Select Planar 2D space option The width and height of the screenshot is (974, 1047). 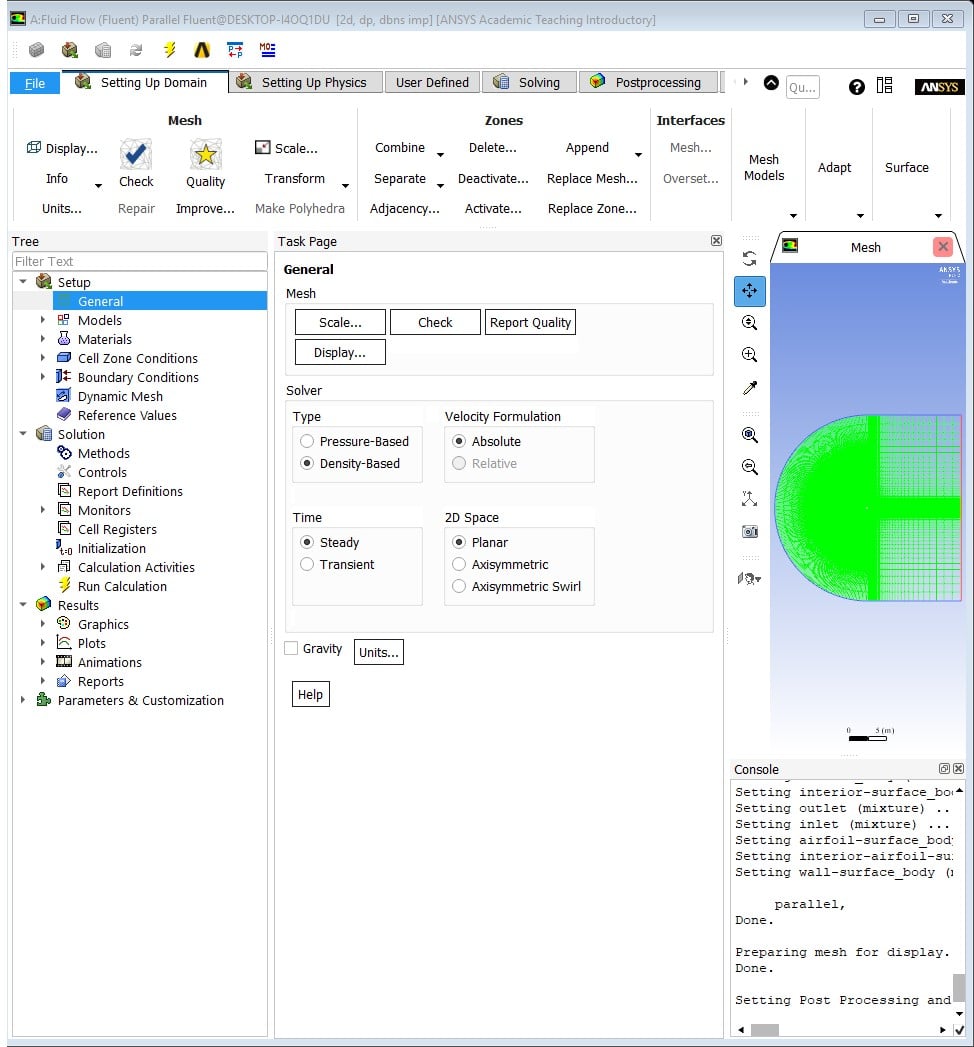459,542
